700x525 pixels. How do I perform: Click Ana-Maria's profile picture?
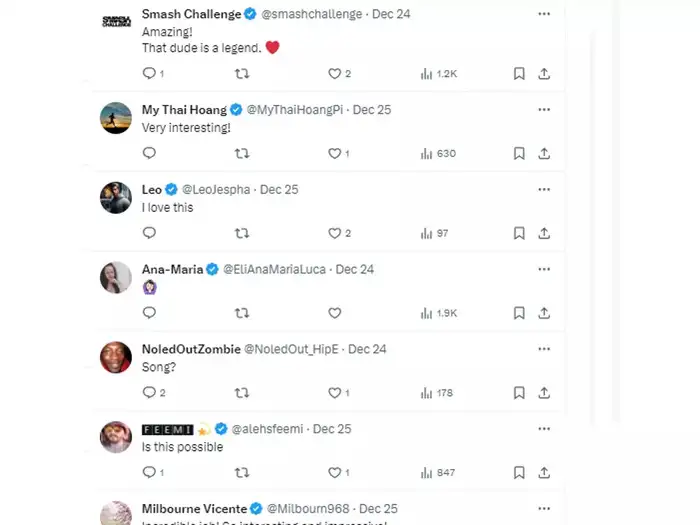click(117, 277)
